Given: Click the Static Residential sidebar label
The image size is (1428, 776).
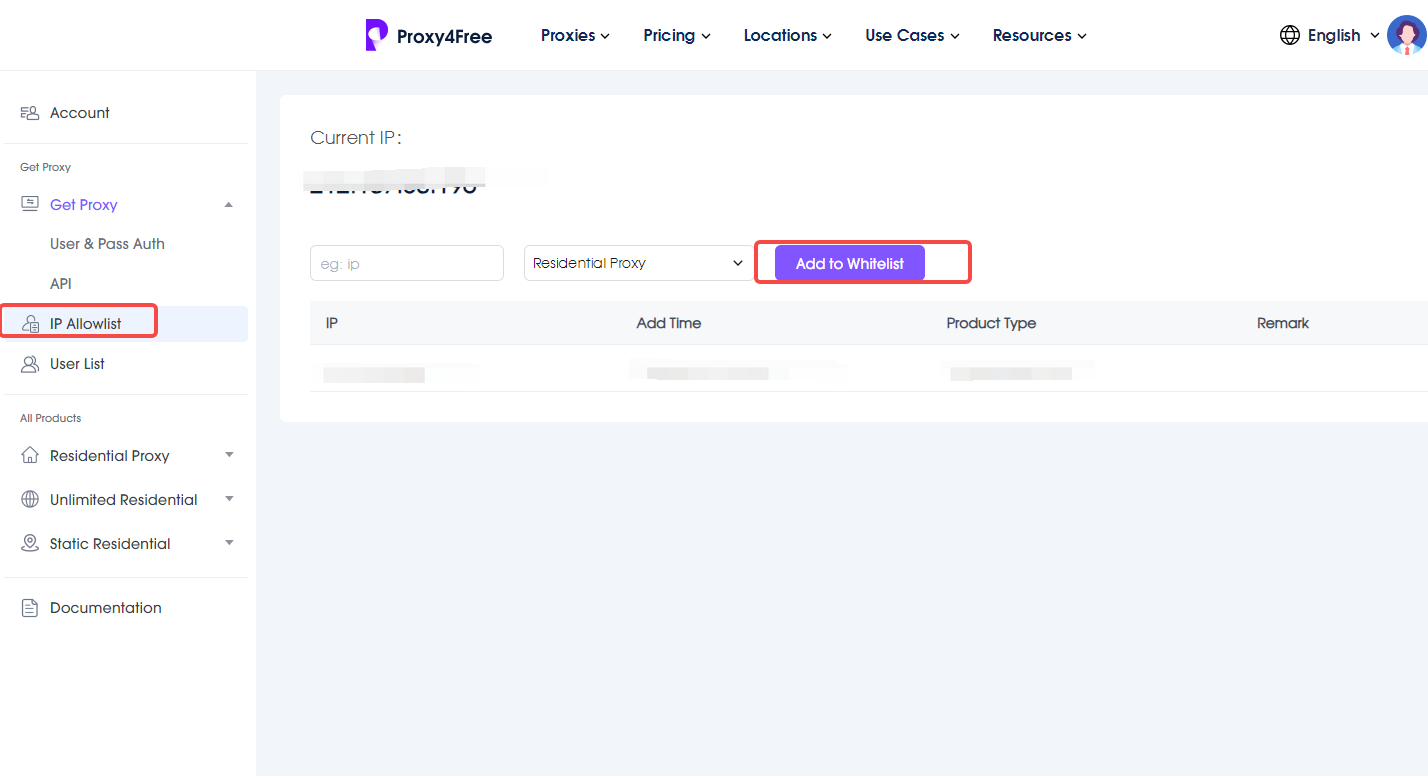Looking at the screenshot, I should point(110,544).
